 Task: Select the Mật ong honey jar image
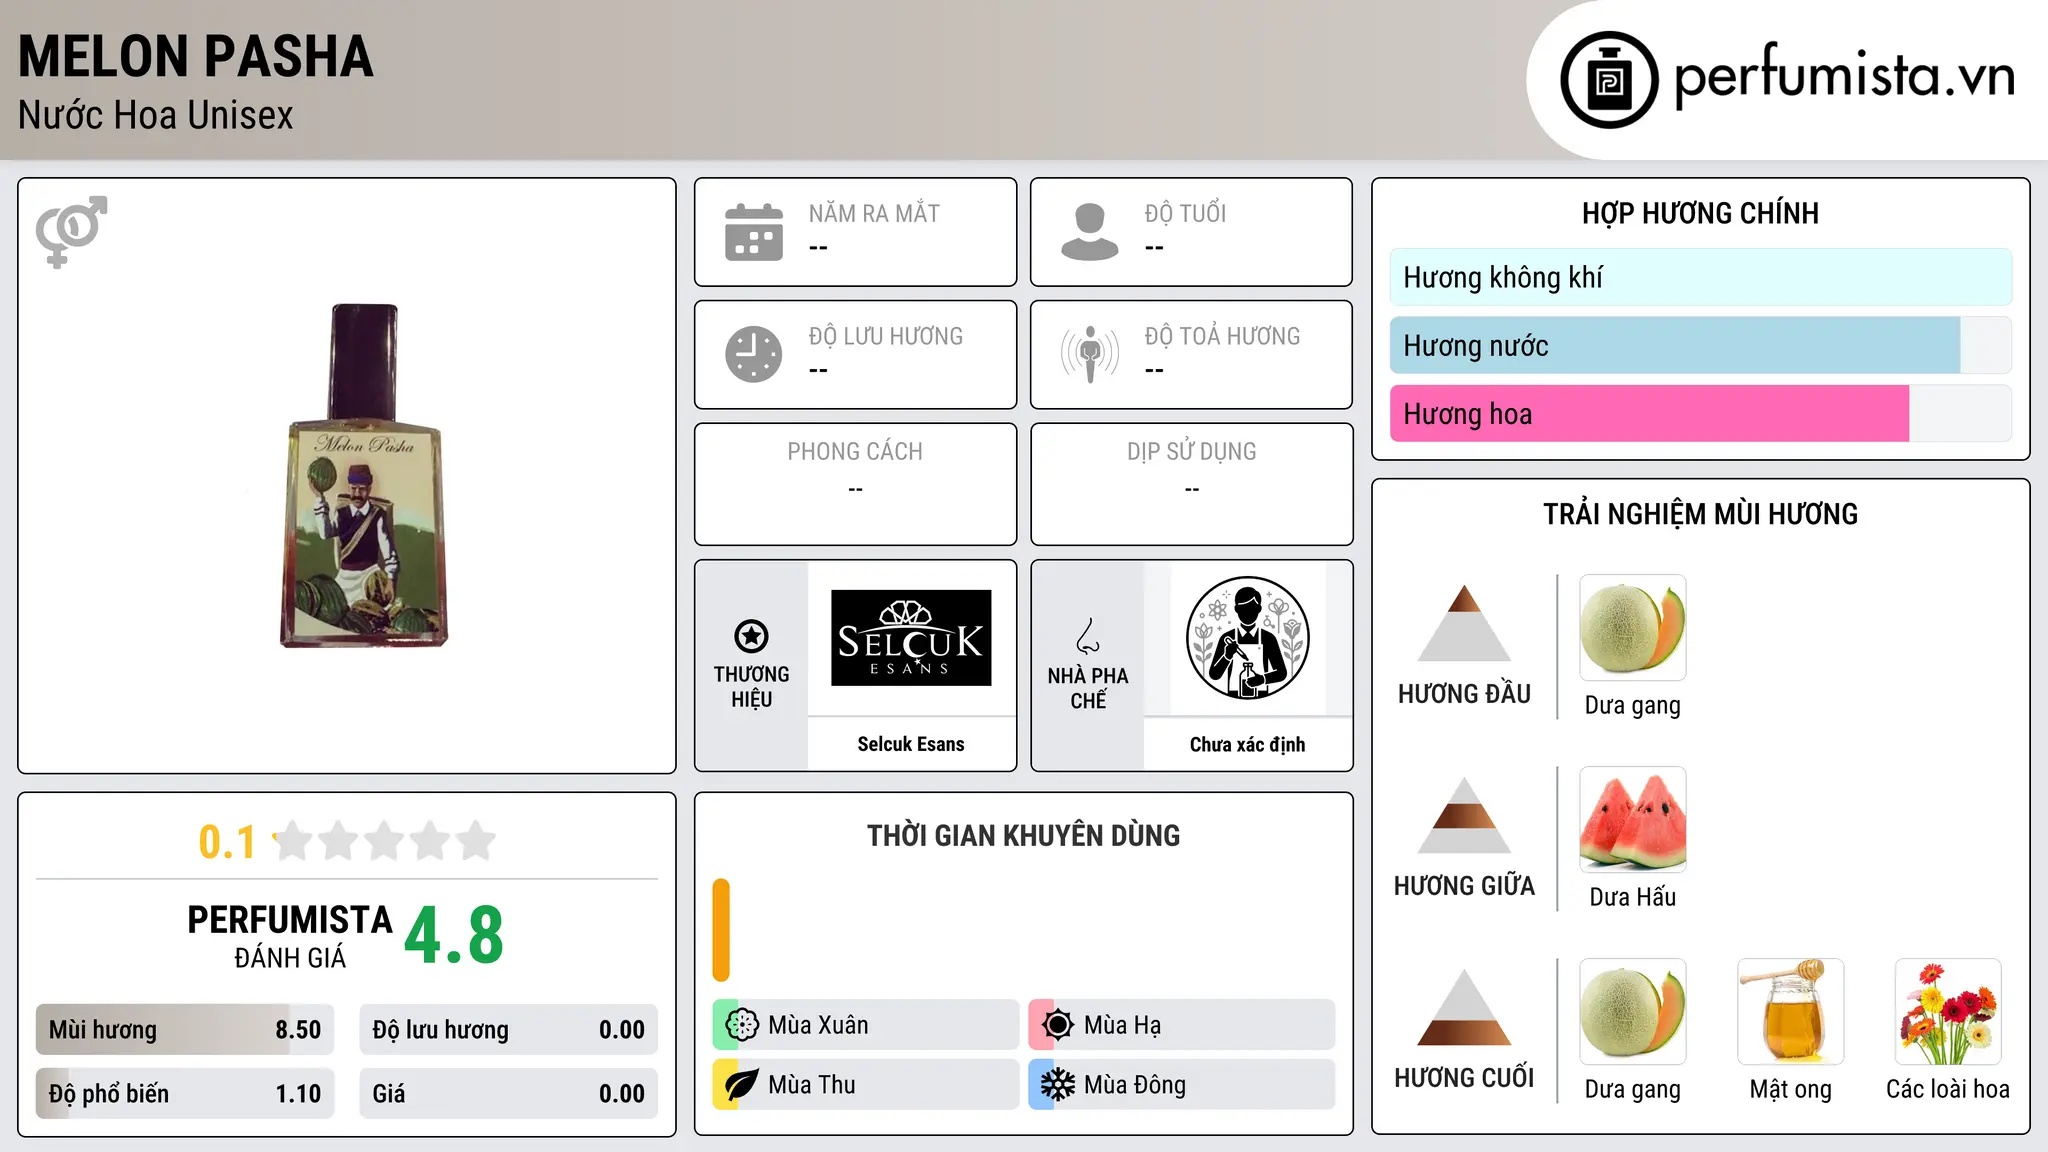click(1791, 1012)
